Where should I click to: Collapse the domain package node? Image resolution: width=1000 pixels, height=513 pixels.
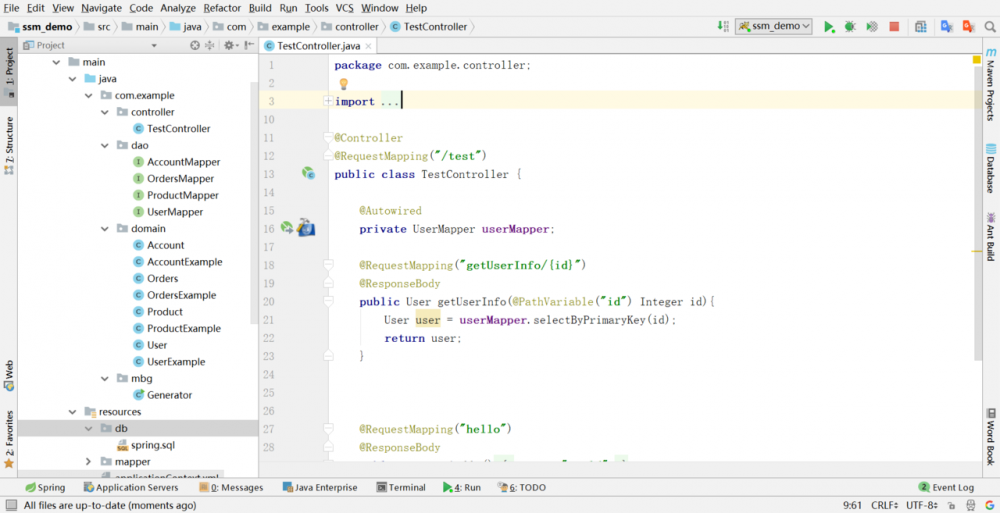105,229
